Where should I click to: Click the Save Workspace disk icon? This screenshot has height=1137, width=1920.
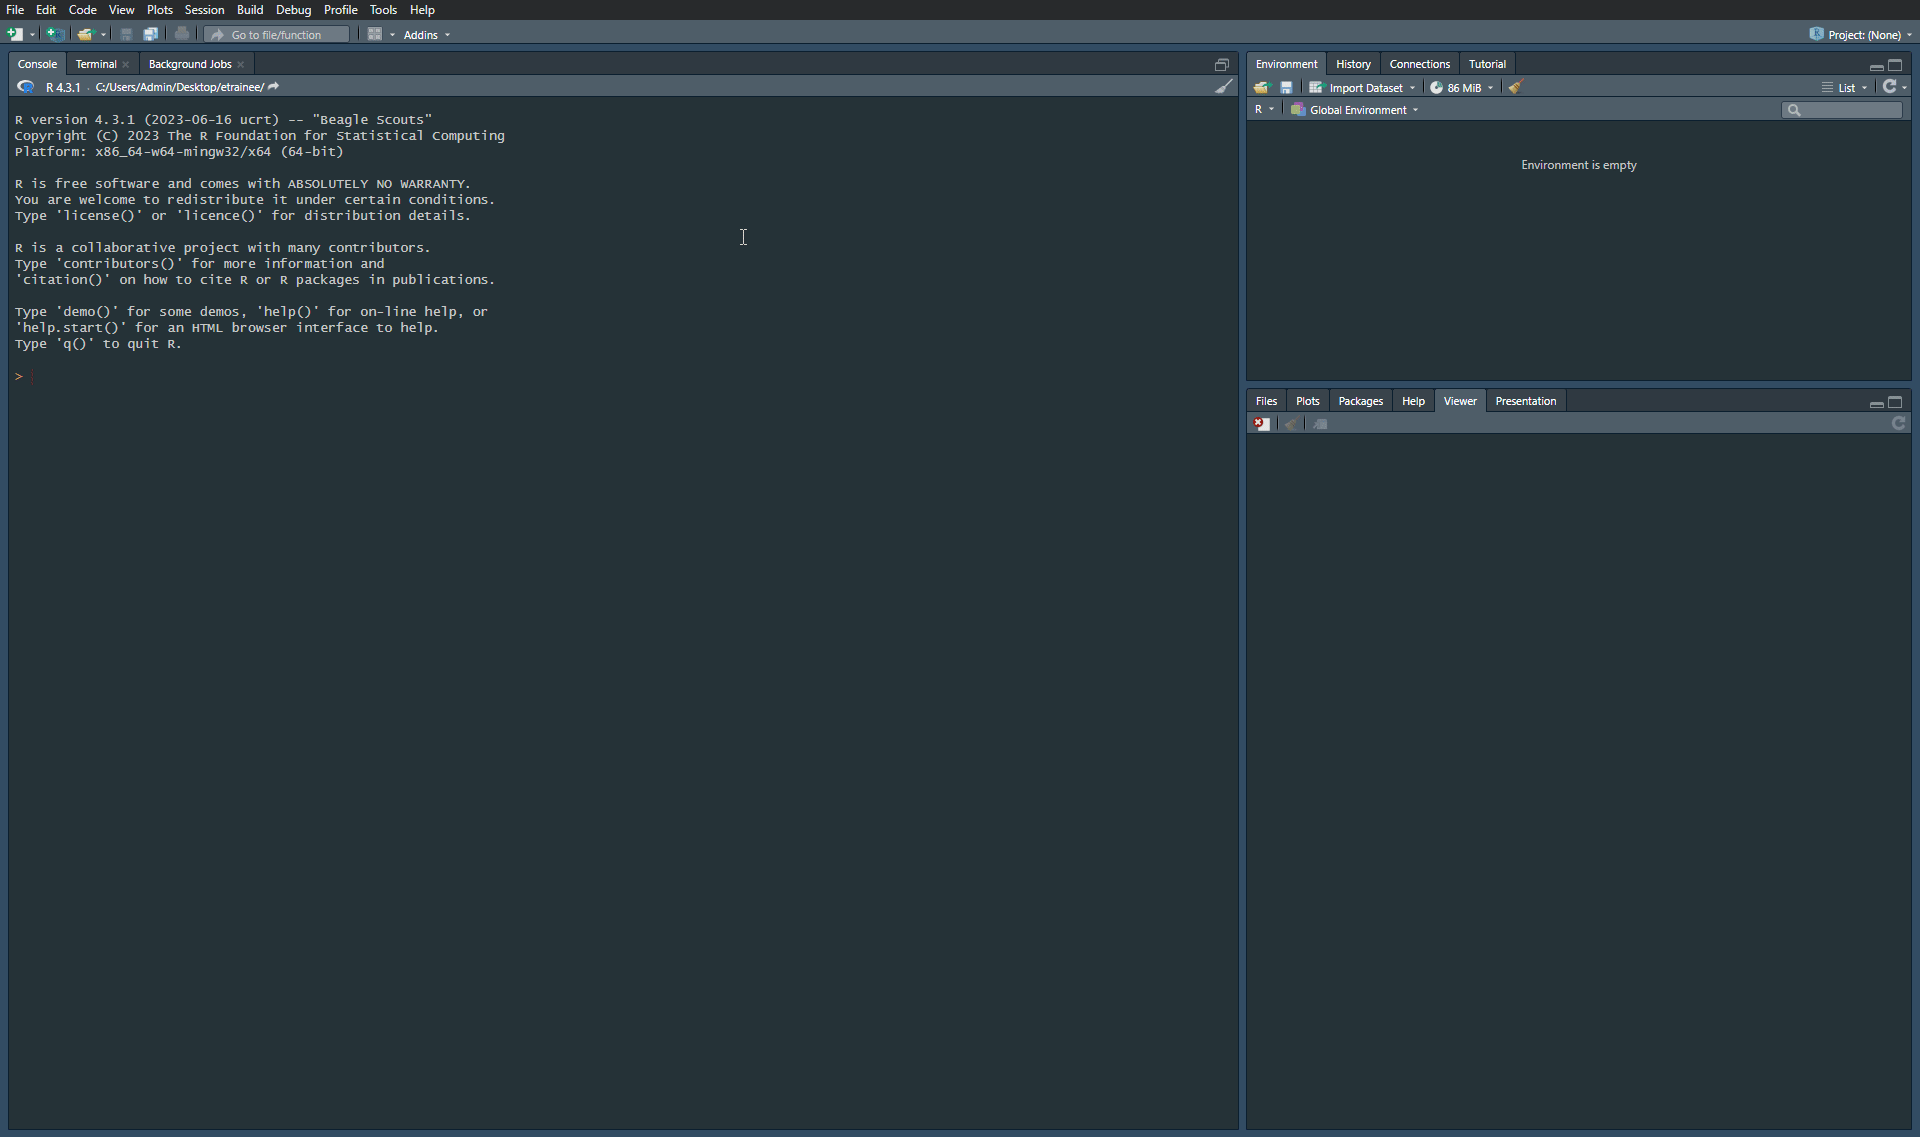point(1286,88)
